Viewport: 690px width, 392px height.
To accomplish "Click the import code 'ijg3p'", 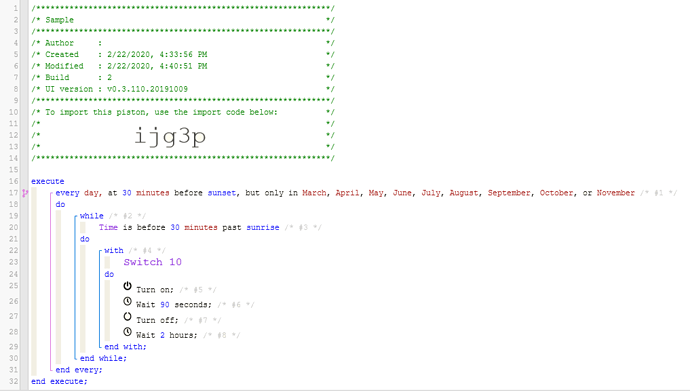I will pyautogui.click(x=170, y=136).
